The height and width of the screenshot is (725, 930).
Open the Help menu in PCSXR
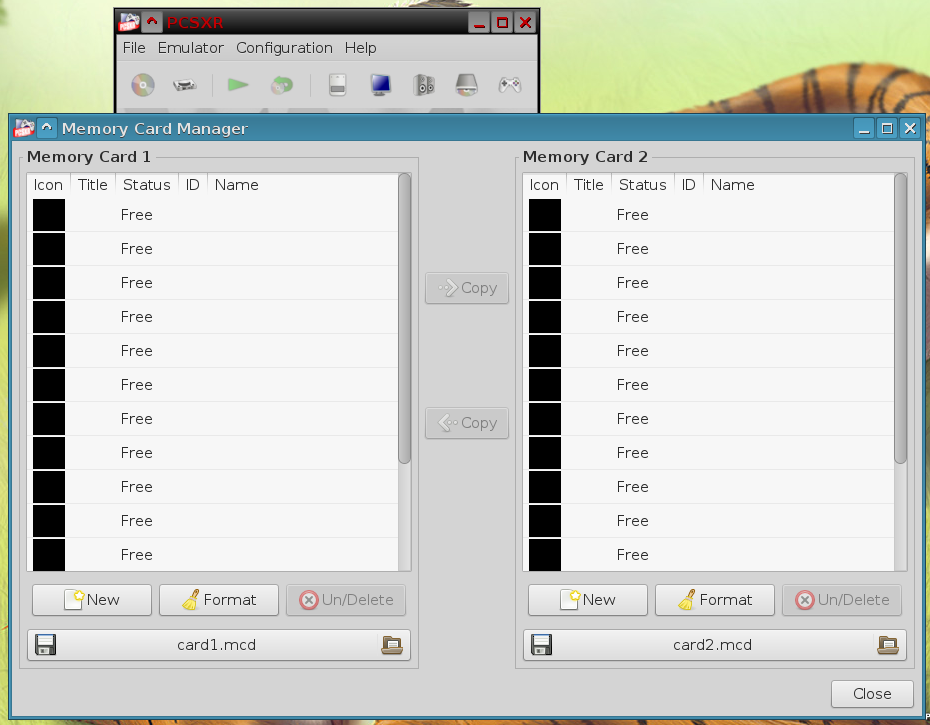click(361, 47)
